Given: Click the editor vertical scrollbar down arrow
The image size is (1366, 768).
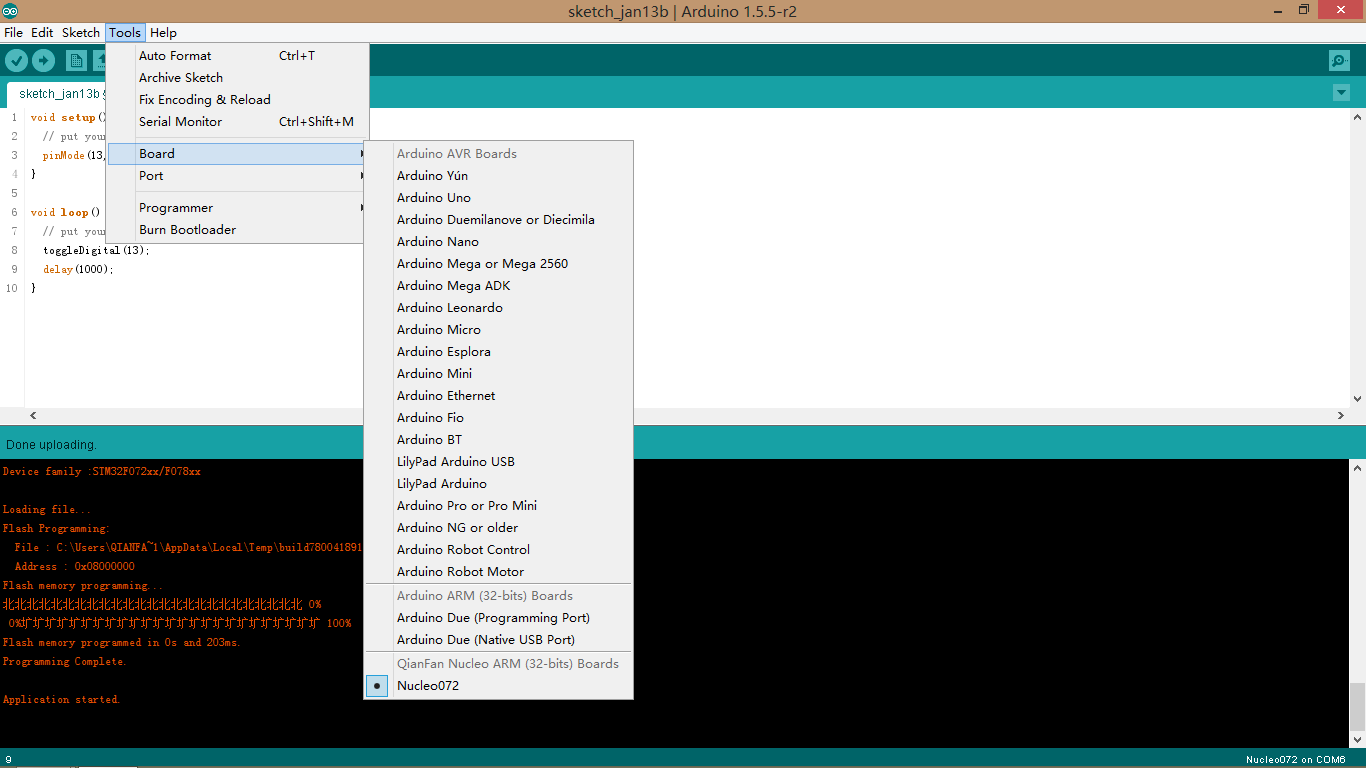Looking at the screenshot, I should pos(1357,399).
